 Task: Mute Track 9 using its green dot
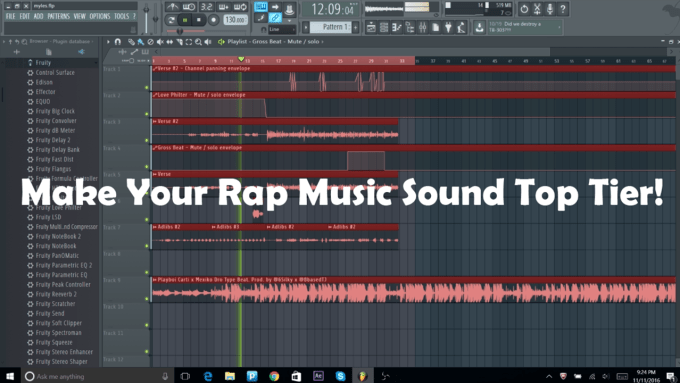pyautogui.click(x=147, y=299)
